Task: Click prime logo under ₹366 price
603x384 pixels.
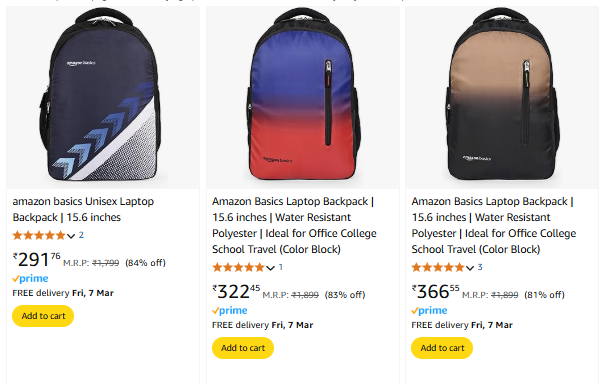Action: (429, 310)
